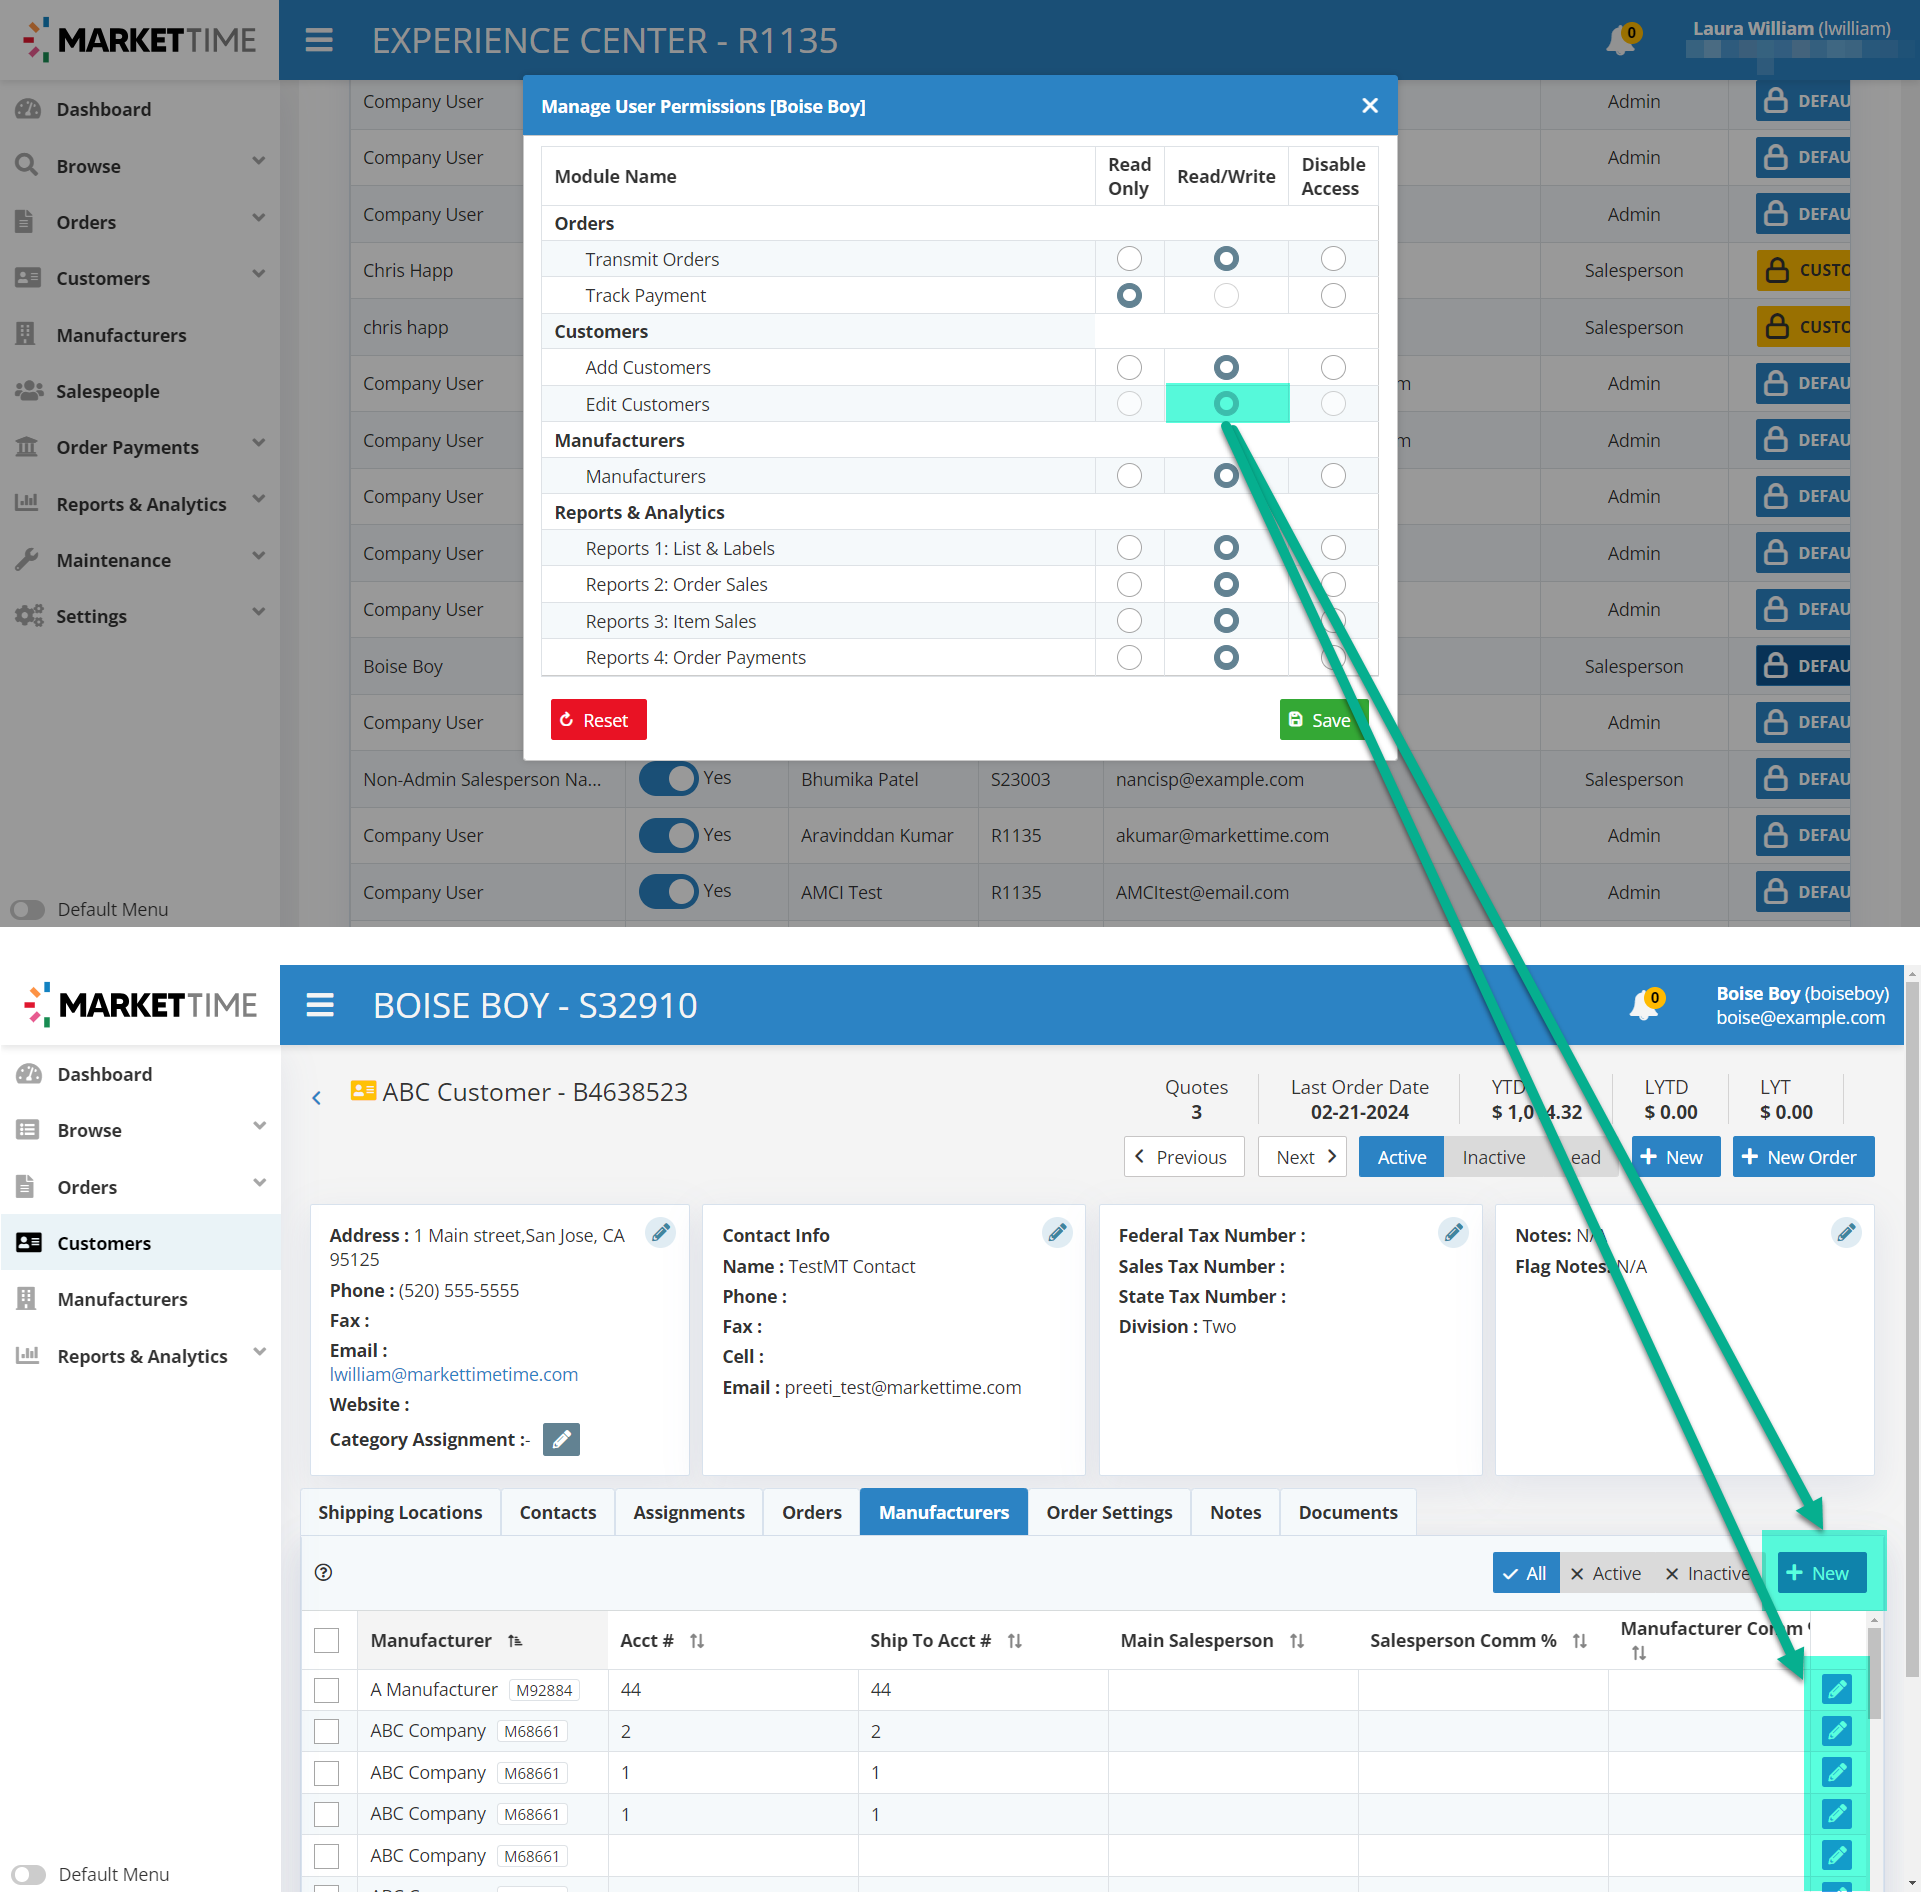Switch to the Order Settings tab

coord(1109,1512)
